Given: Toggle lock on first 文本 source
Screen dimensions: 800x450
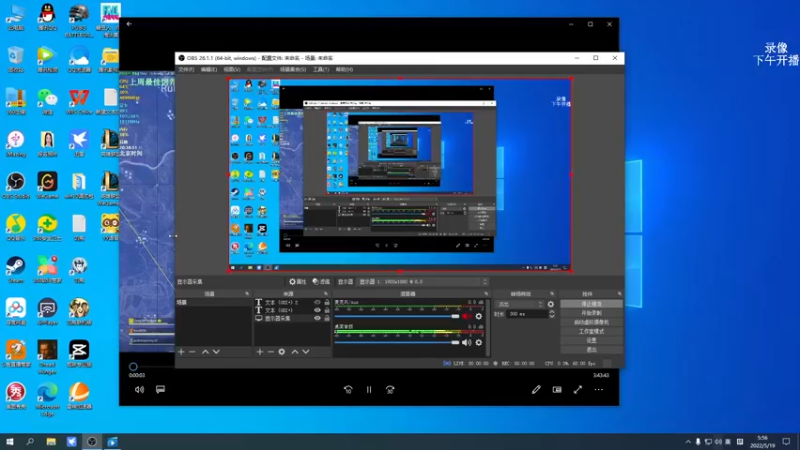Looking at the screenshot, I should [326, 302].
